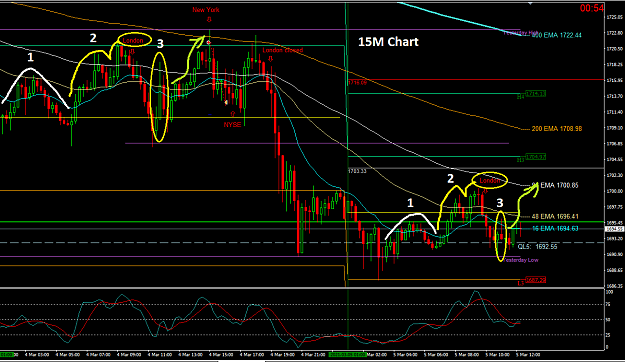This screenshot has height=362, width=625.
Task: Select the red 00:54 candle timer
Action: pos(592,8)
